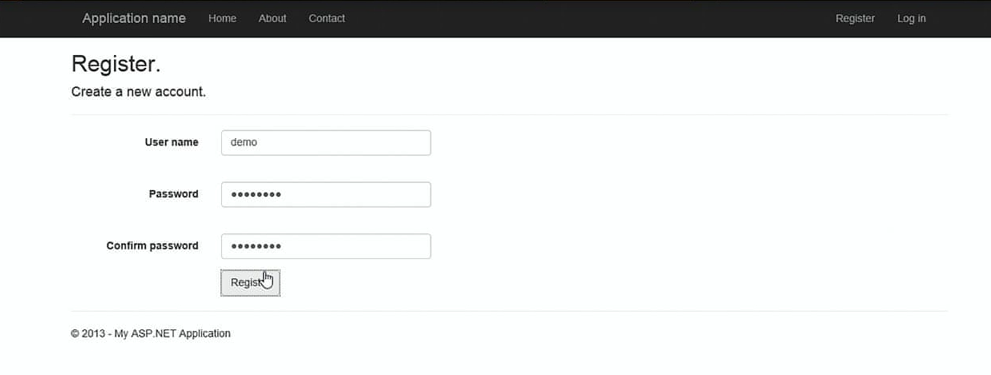Click the Register link in the navbar
Image resolution: width=991 pixels, height=375 pixels.
tap(855, 18)
